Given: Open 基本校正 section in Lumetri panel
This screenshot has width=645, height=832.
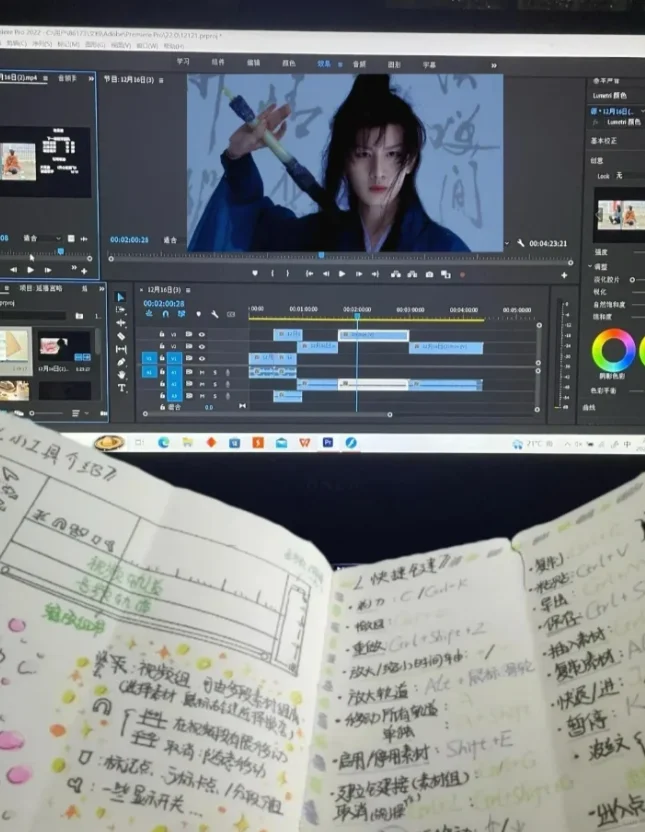Looking at the screenshot, I should [x=604, y=141].
